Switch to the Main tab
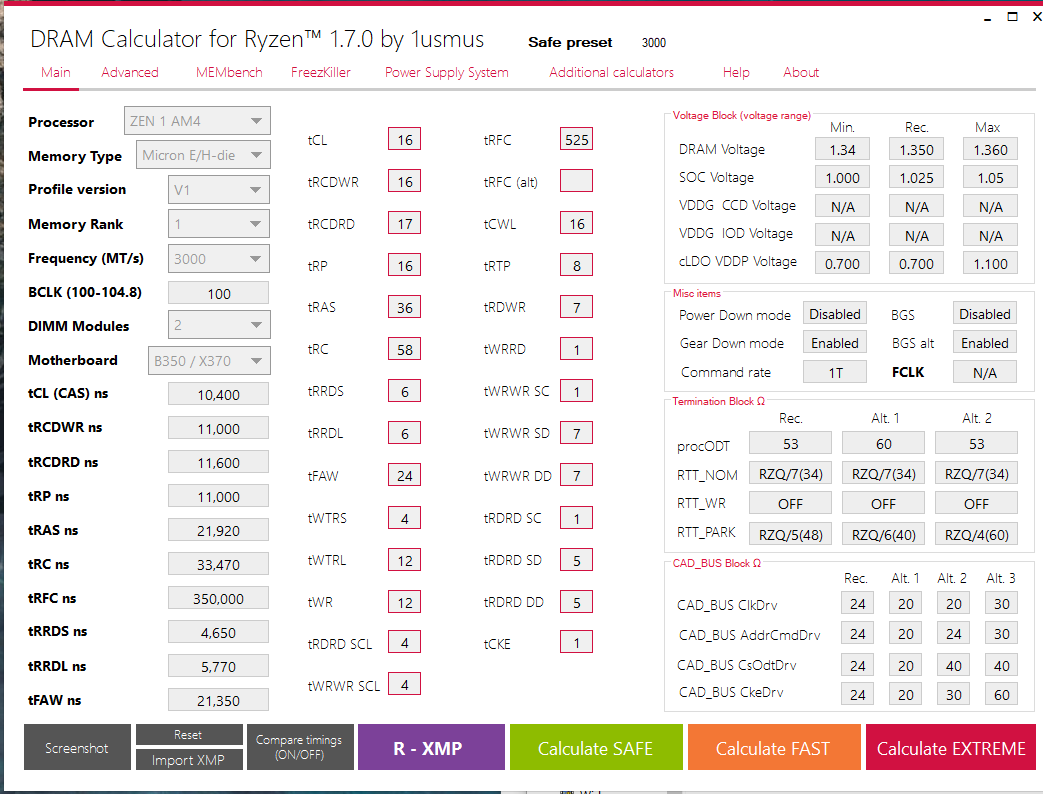The image size is (1043, 794). [x=55, y=72]
